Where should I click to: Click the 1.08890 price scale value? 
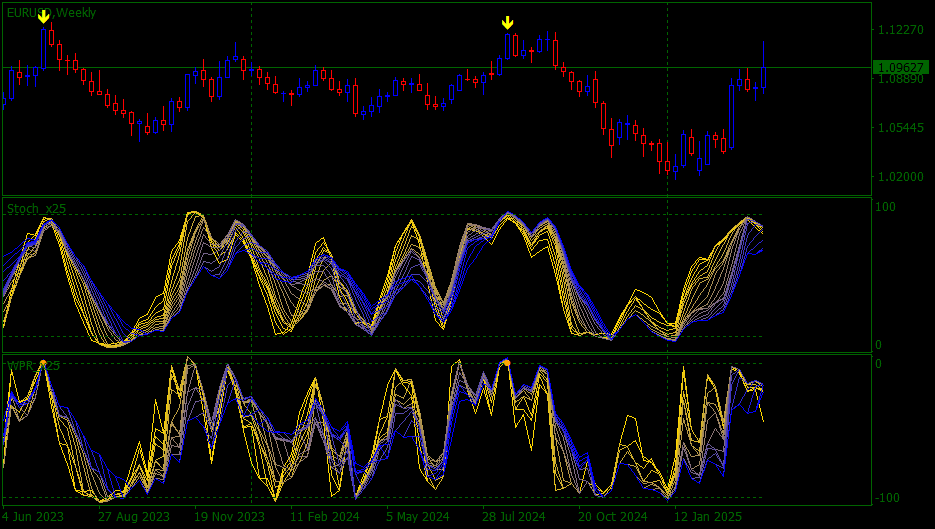click(900, 79)
